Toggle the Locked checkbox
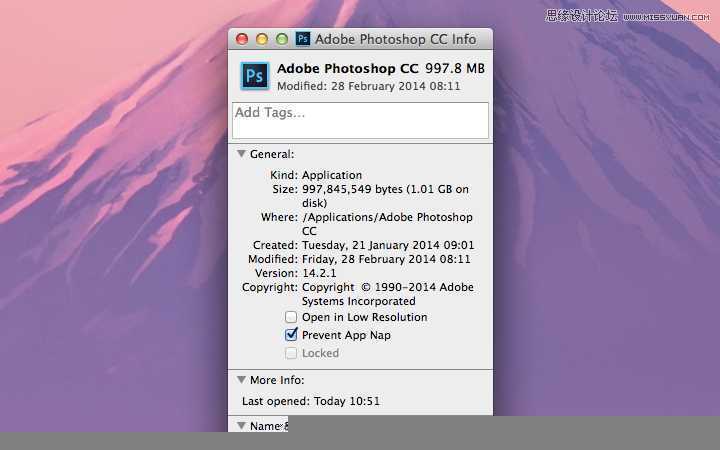This screenshot has height=450, width=720. [291, 353]
